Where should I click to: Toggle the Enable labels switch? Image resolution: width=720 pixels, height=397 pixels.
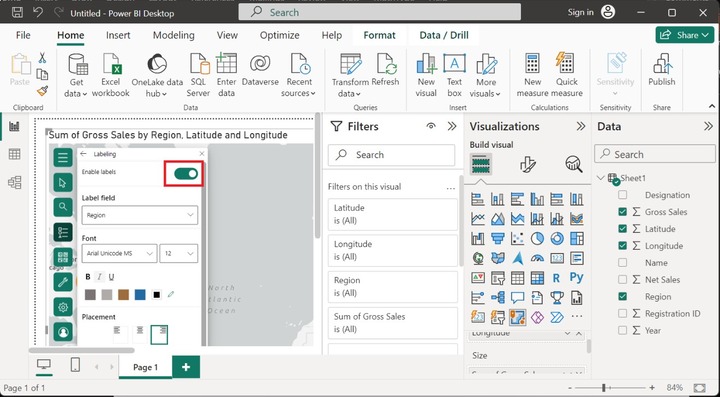click(186, 173)
